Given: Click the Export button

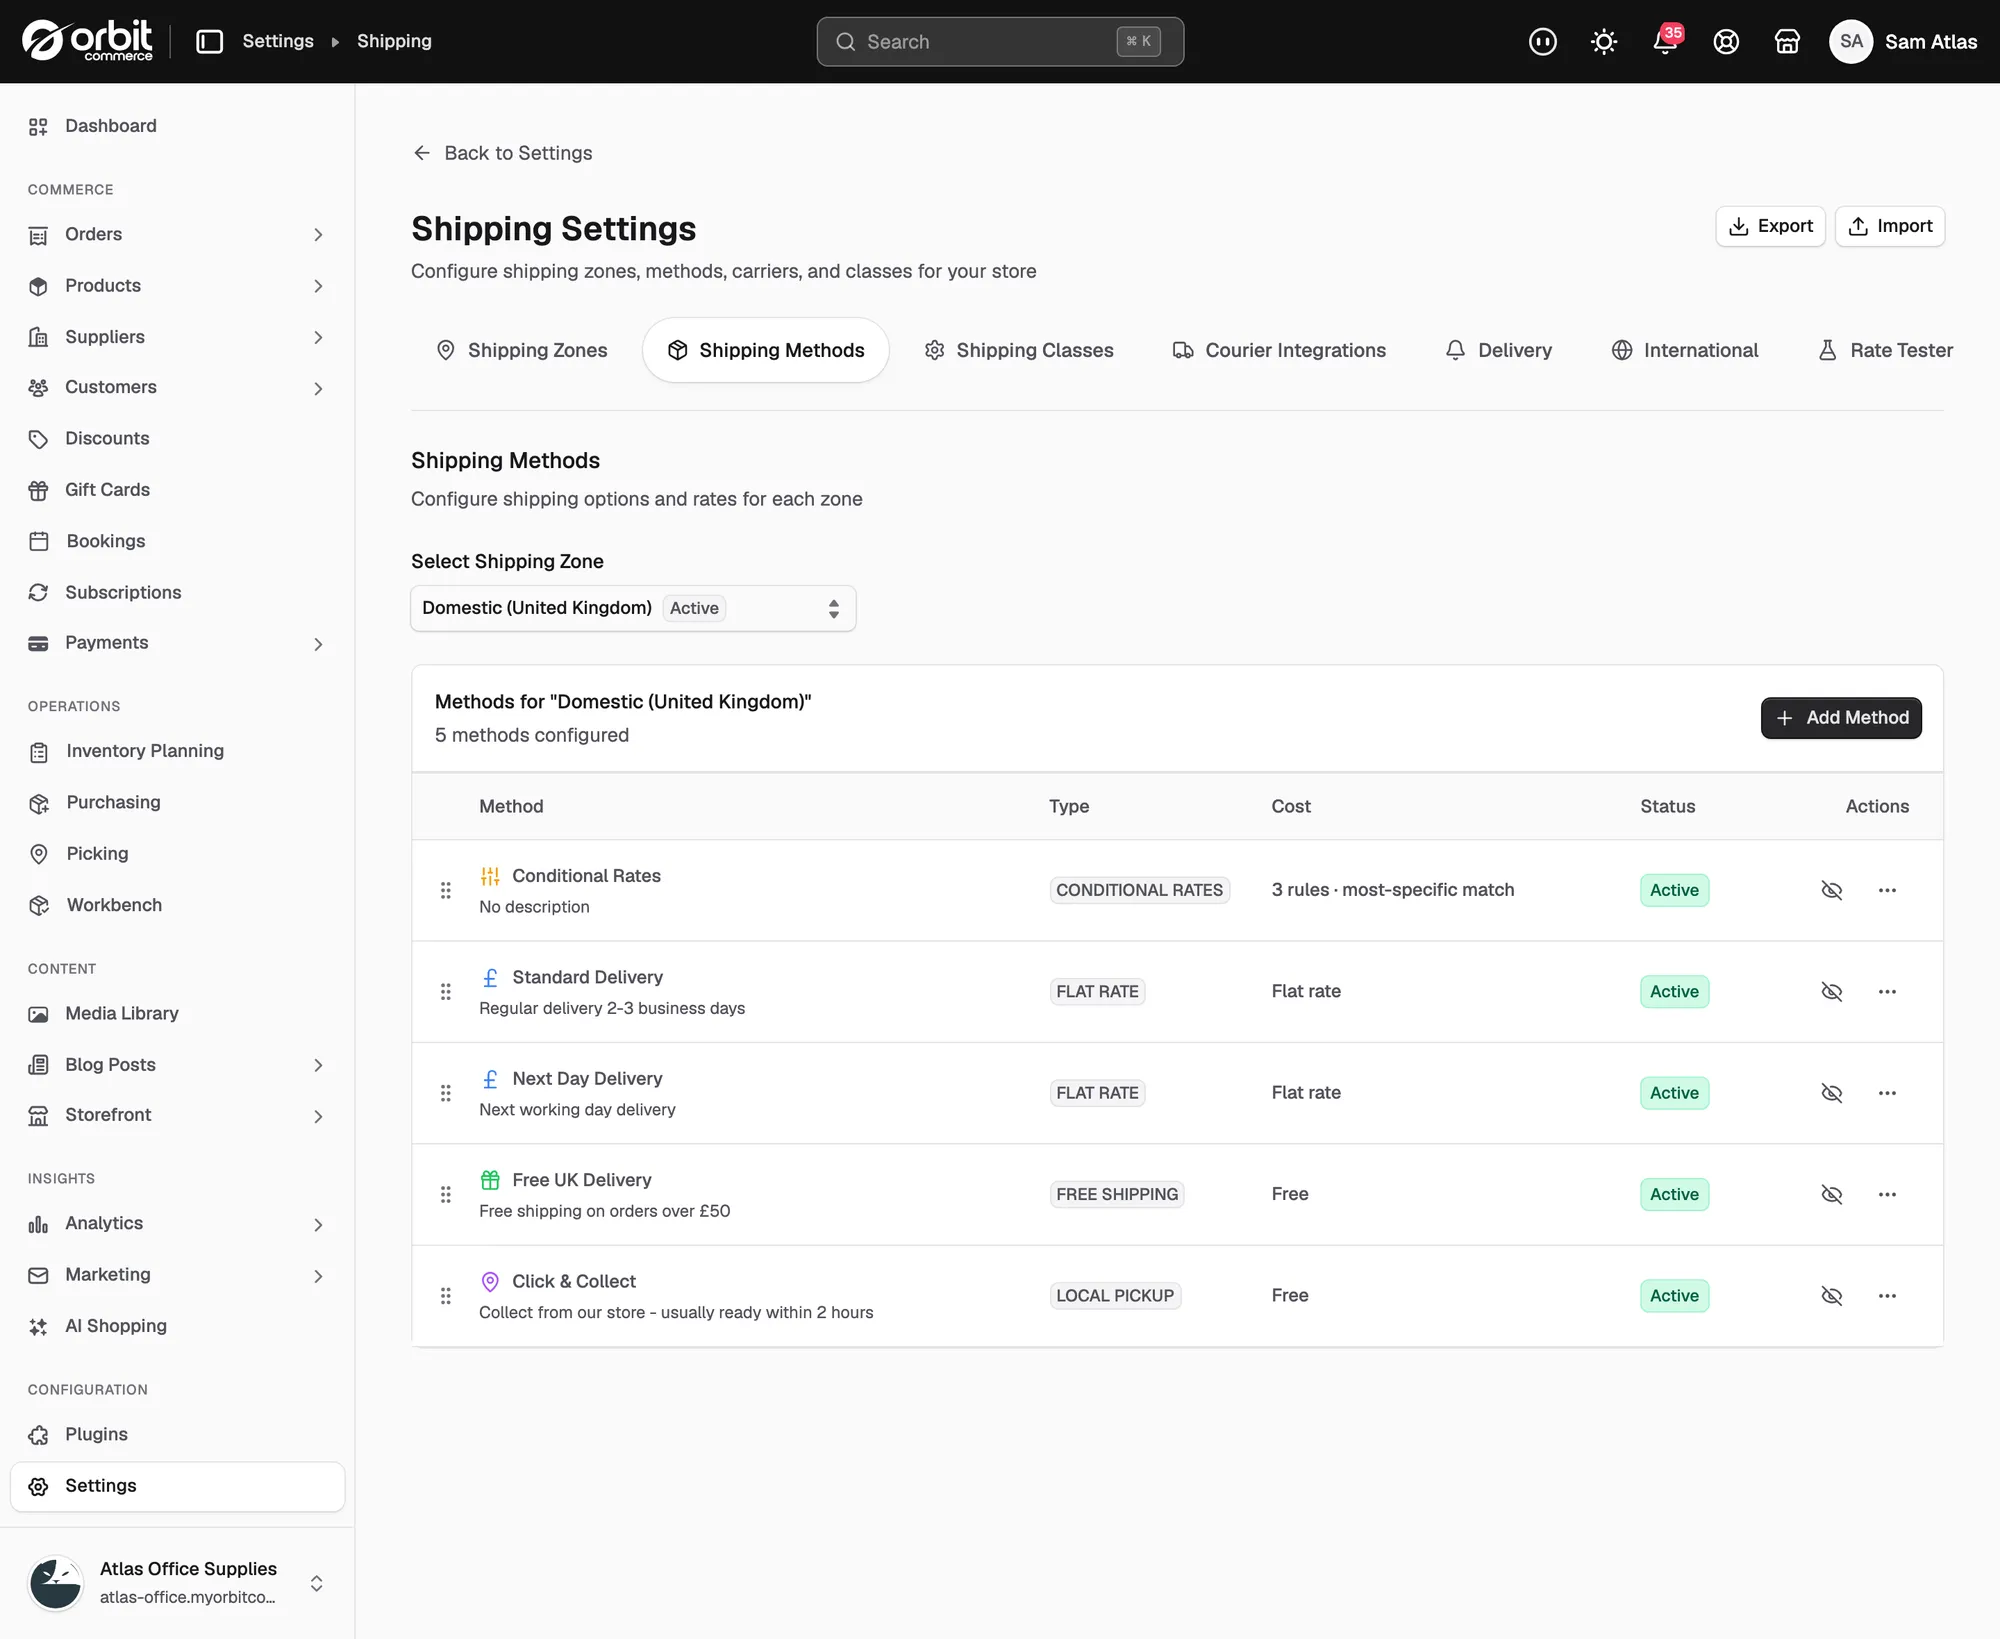Looking at the screenshot, I should (x=1770, y=226).
